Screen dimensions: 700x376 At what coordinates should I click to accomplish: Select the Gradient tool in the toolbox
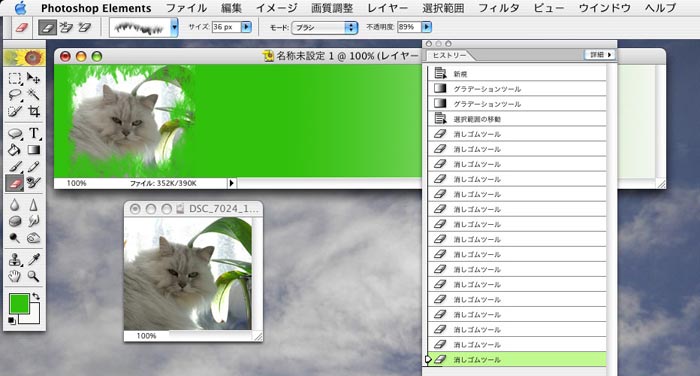(x=33, y=150)
